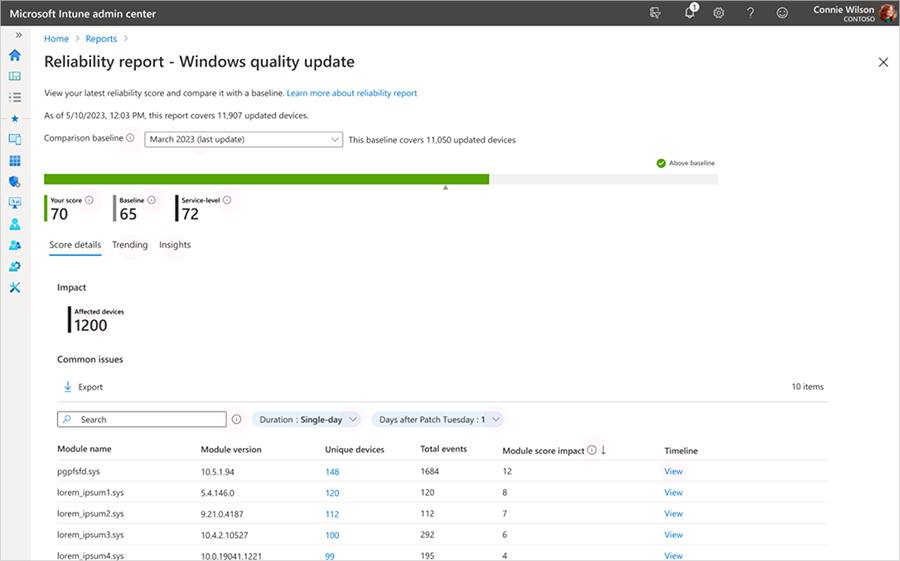Open 112 unique devices for lorem_ipsum2.sys

pos(332,514)
